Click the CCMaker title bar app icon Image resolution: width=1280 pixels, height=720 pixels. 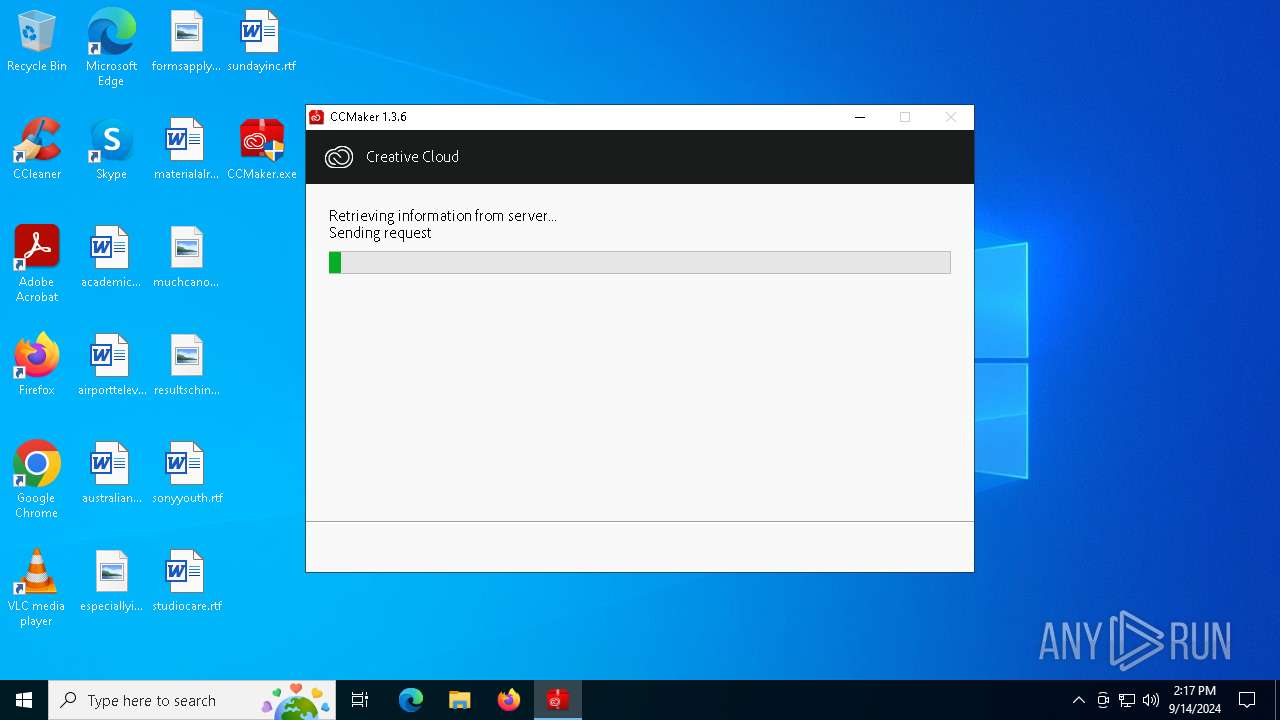[x=316, y=117]
